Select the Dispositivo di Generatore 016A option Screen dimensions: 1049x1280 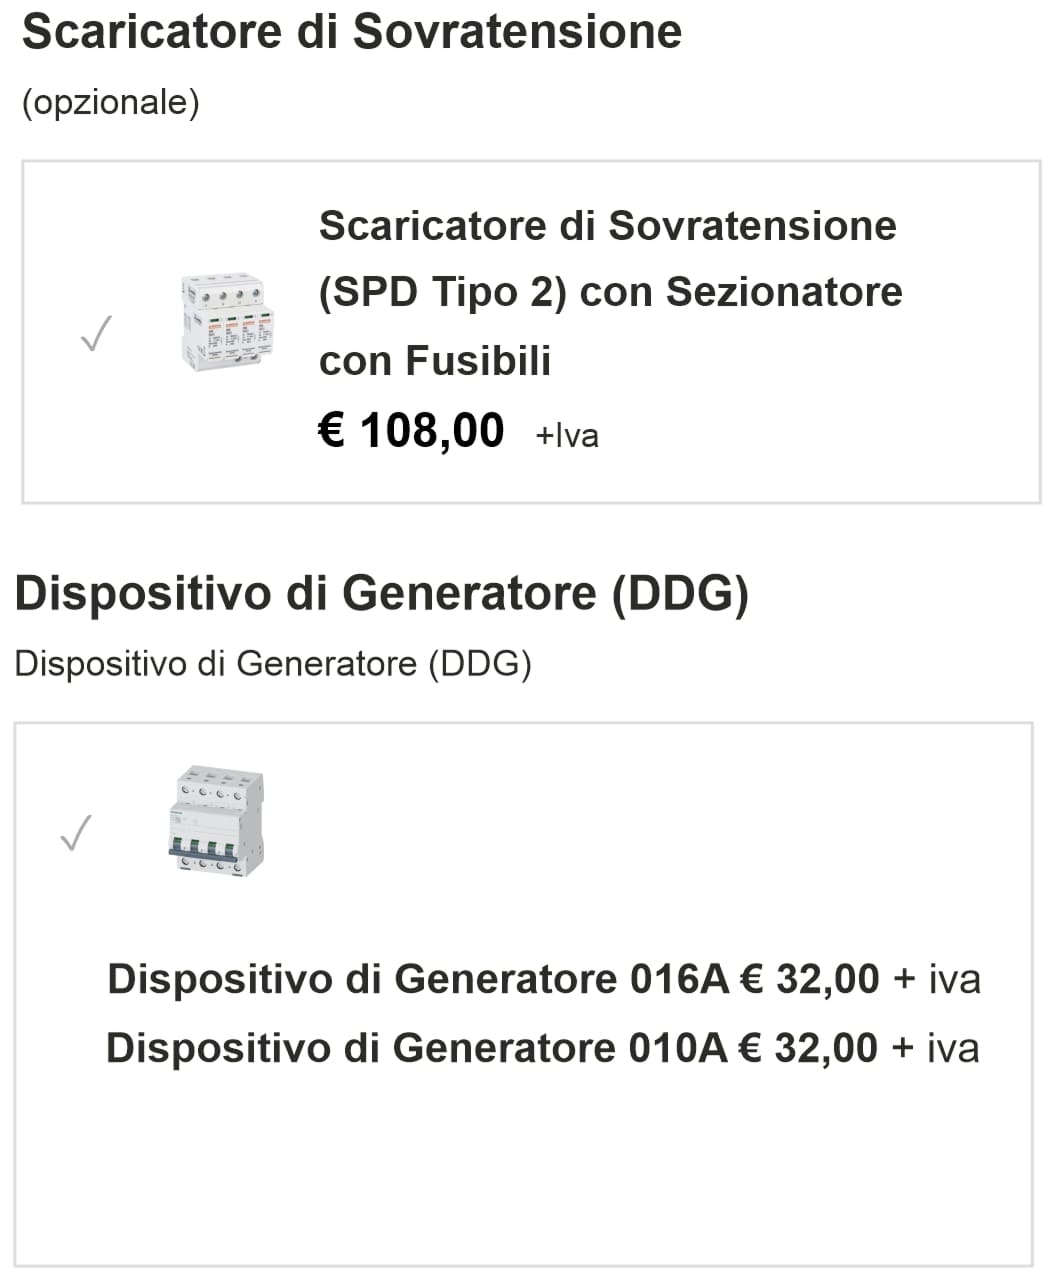[417, 979]
